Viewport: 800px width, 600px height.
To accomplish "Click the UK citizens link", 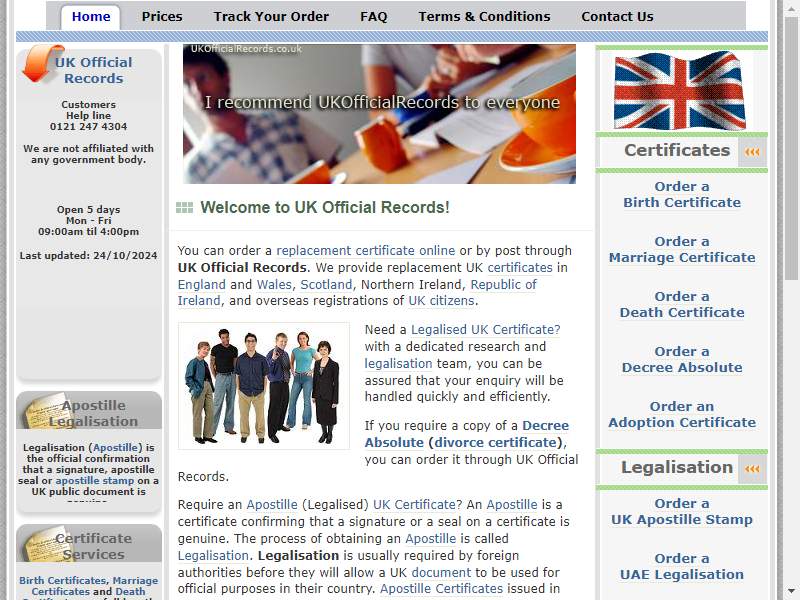I will (441, 301).
